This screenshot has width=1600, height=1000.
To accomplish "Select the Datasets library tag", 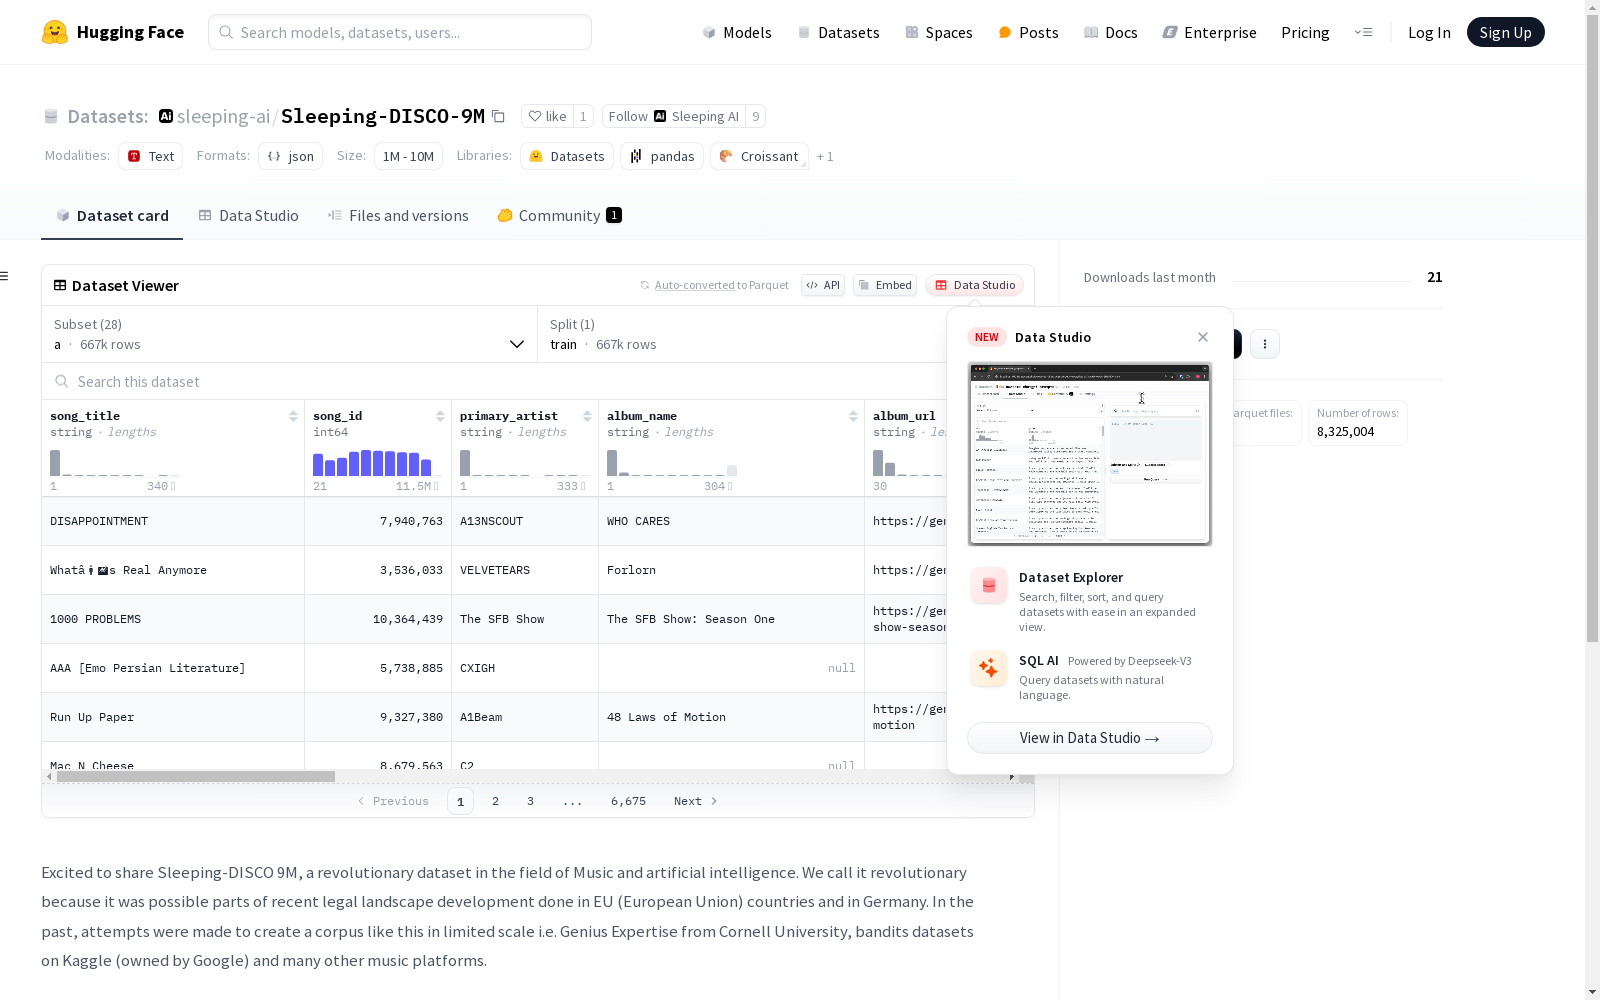I will click(567, 156).
